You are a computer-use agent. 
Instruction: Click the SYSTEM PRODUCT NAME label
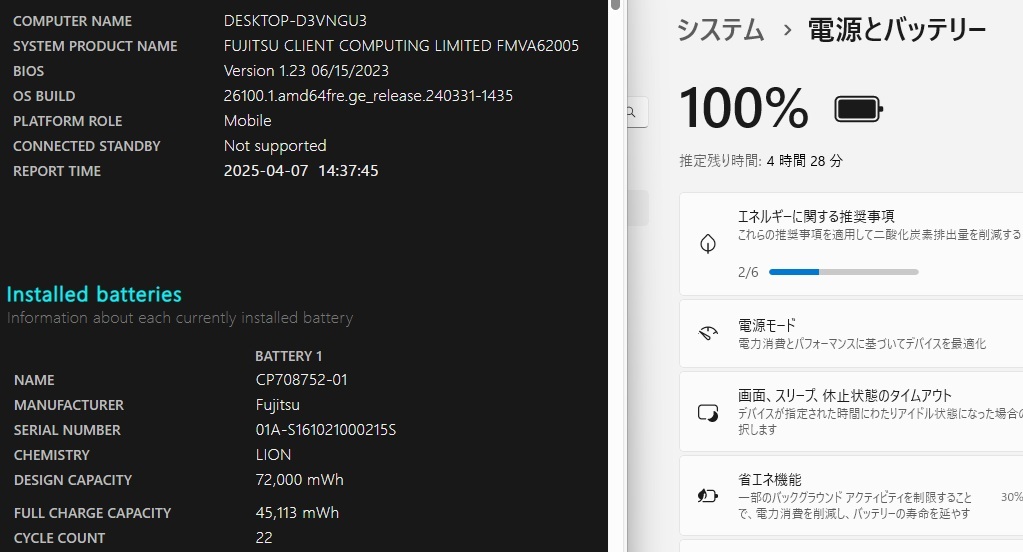(x=95, y=46)
